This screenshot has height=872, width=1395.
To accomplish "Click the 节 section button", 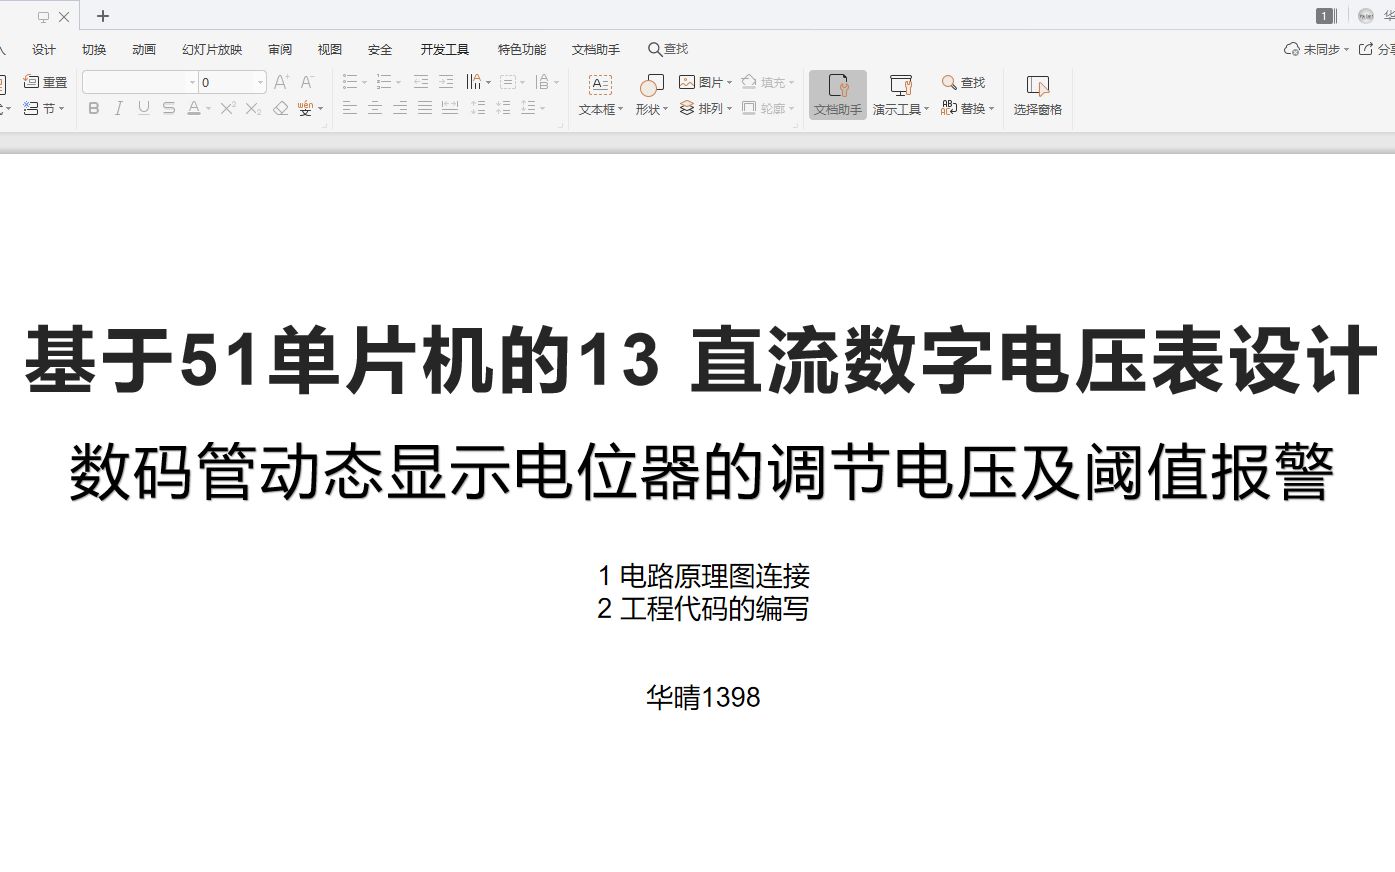I will (42, 108).
